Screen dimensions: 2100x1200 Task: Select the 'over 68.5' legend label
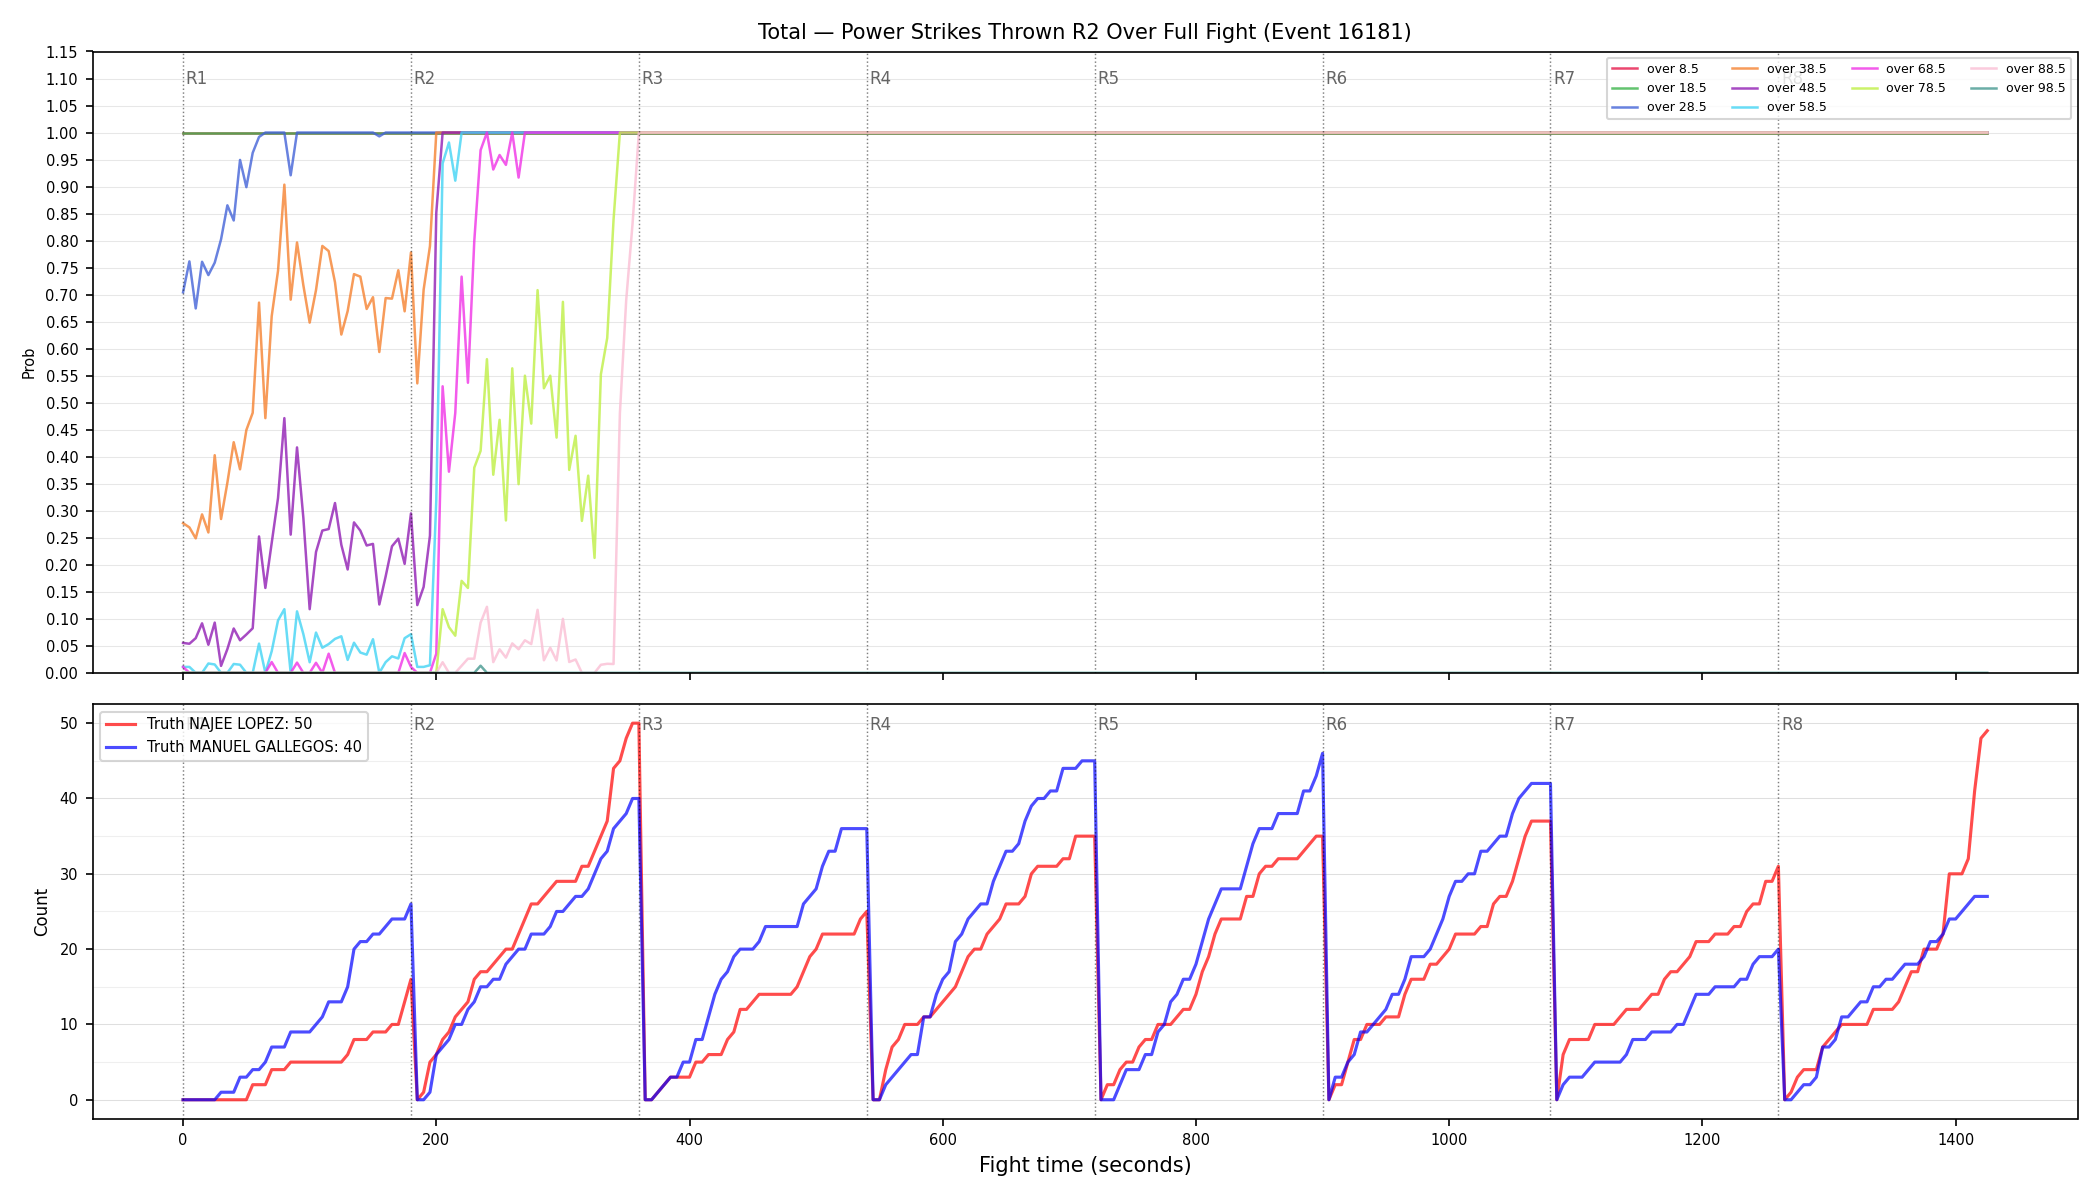[x=1916, y=69]
